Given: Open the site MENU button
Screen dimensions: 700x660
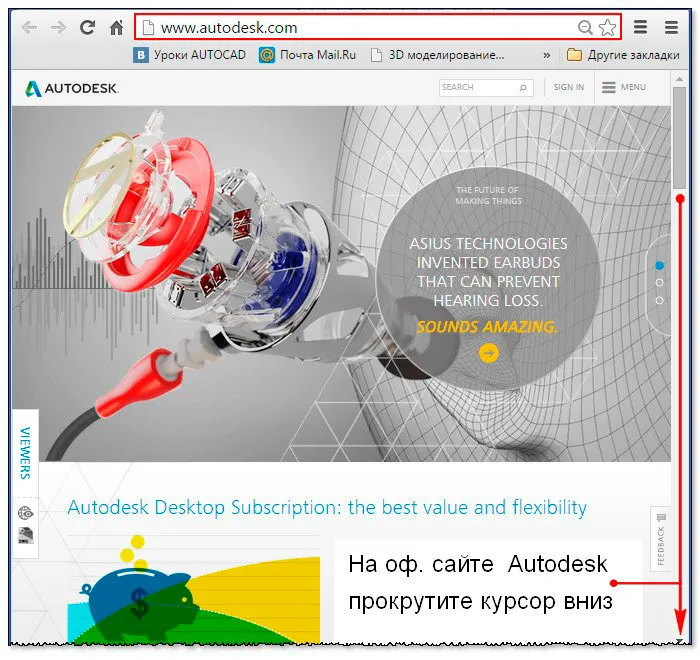Looking at the screenshot, I should coord(624,87).
